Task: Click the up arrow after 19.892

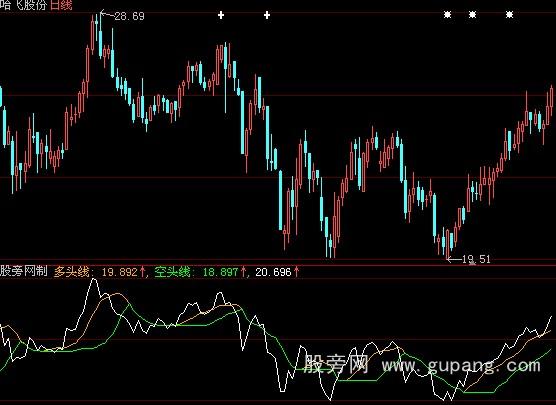Action: click(143, 272)
